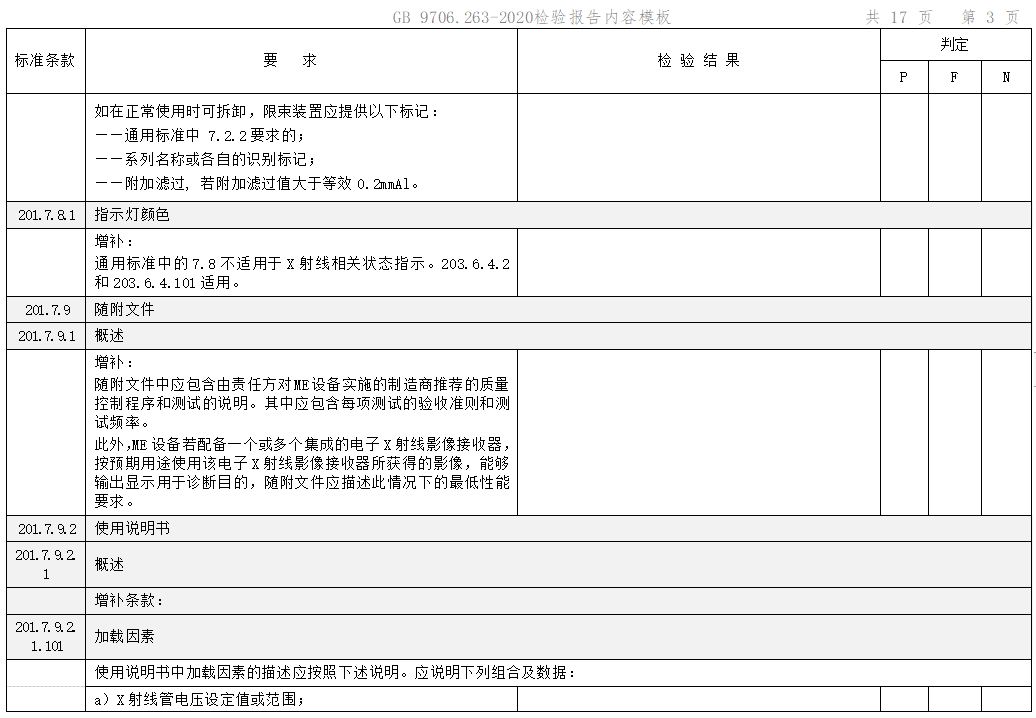
Task: Click the F column header
Action: [x=955, y=77]
